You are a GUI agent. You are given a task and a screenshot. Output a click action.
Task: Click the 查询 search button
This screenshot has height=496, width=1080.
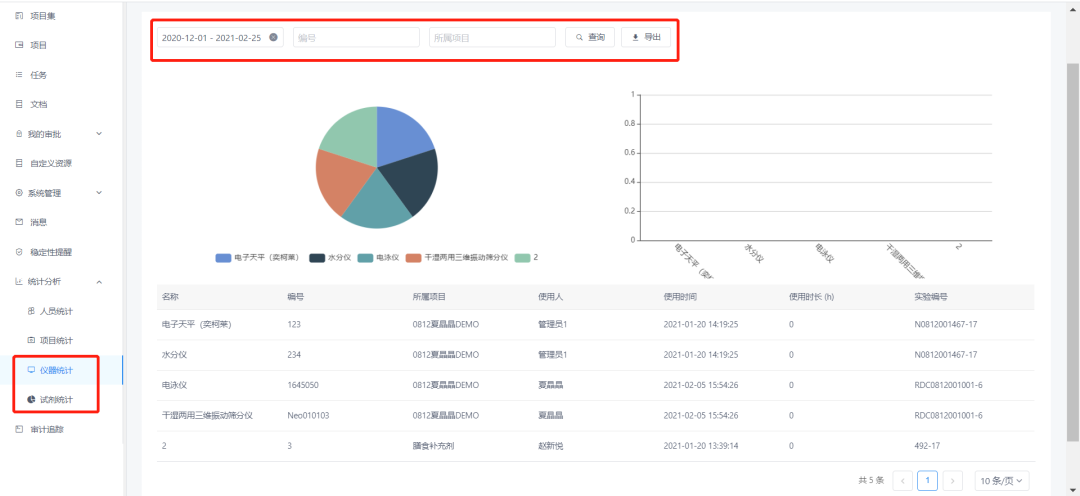point(590,37)
